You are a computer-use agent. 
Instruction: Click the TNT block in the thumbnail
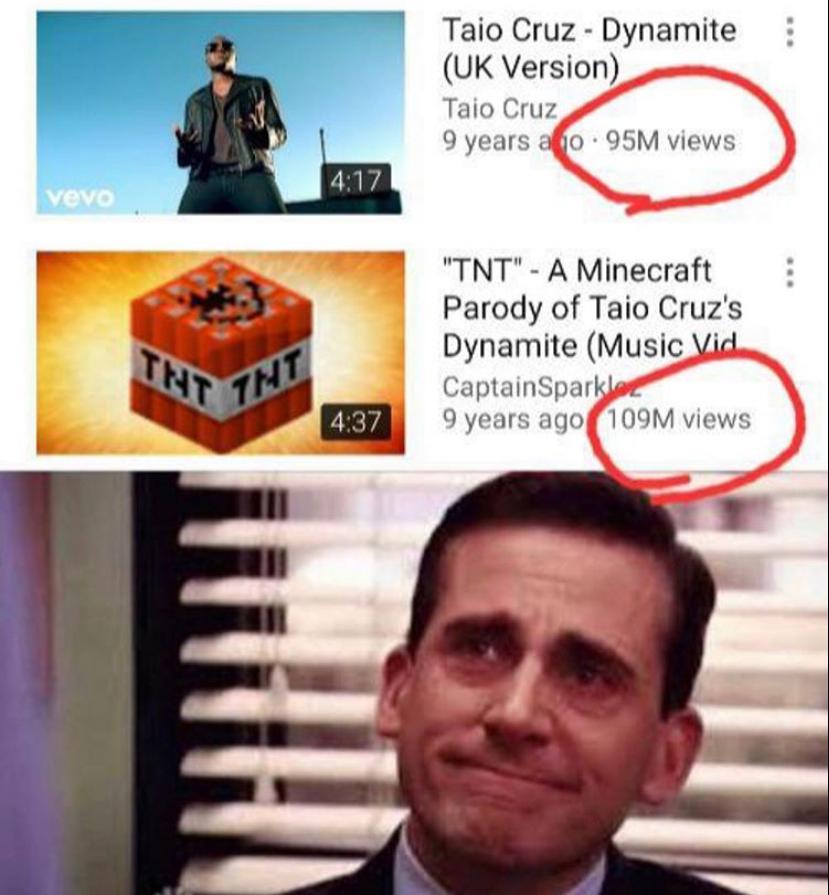click(221, 354)
